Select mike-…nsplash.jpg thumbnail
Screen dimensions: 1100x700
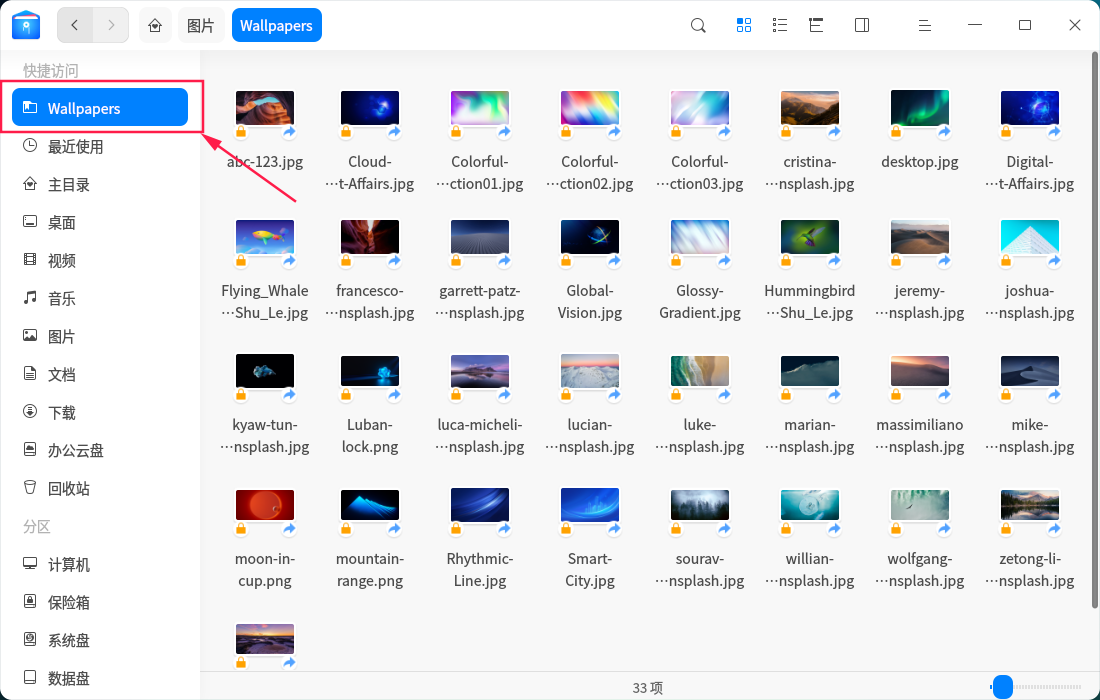pyautogui.click(x=1030, y=370)
